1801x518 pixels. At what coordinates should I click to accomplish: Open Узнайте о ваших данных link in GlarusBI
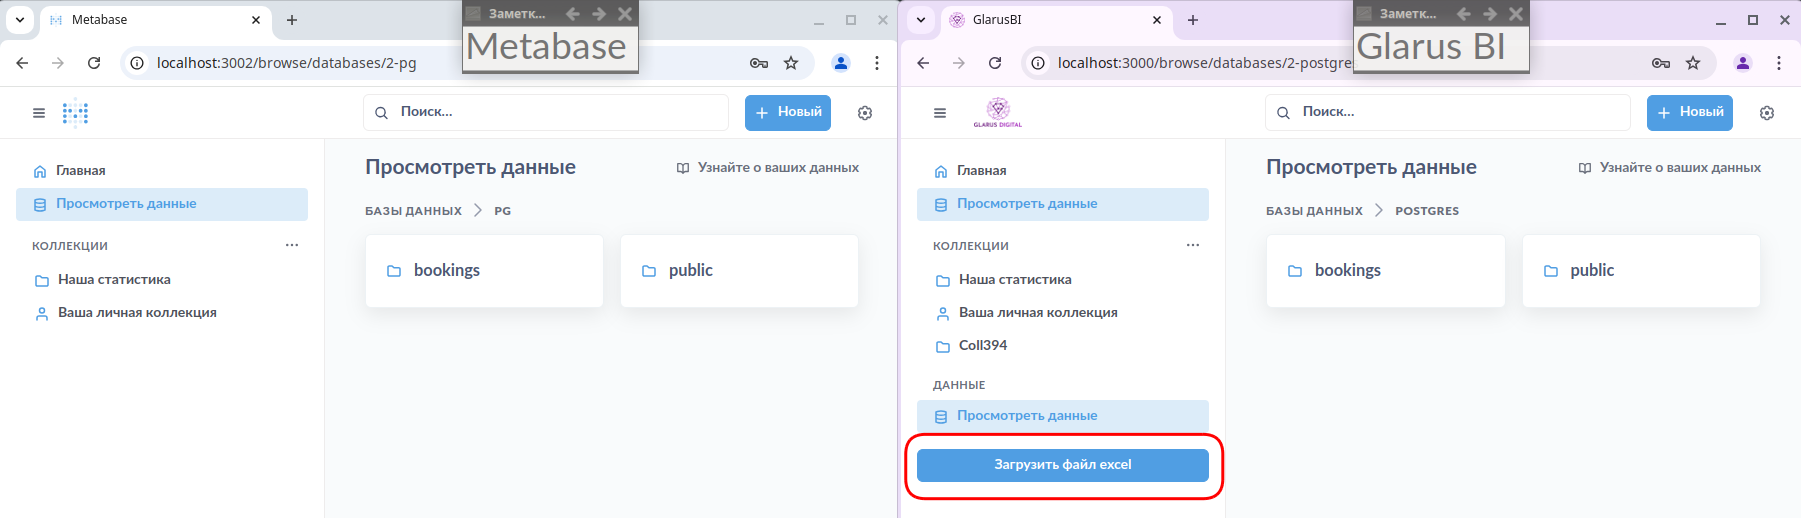pyautogui.click(x=1670, y=168)
